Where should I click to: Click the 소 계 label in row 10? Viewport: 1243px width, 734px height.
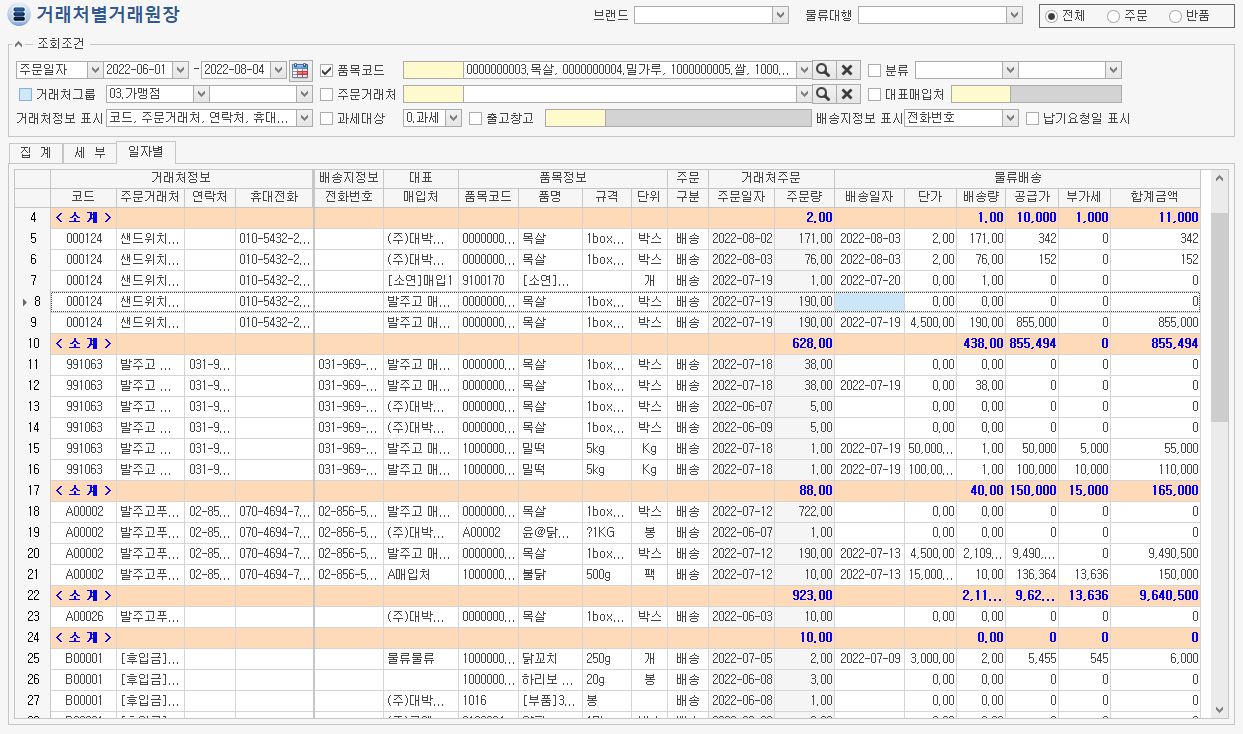click(x=83, y=343)
